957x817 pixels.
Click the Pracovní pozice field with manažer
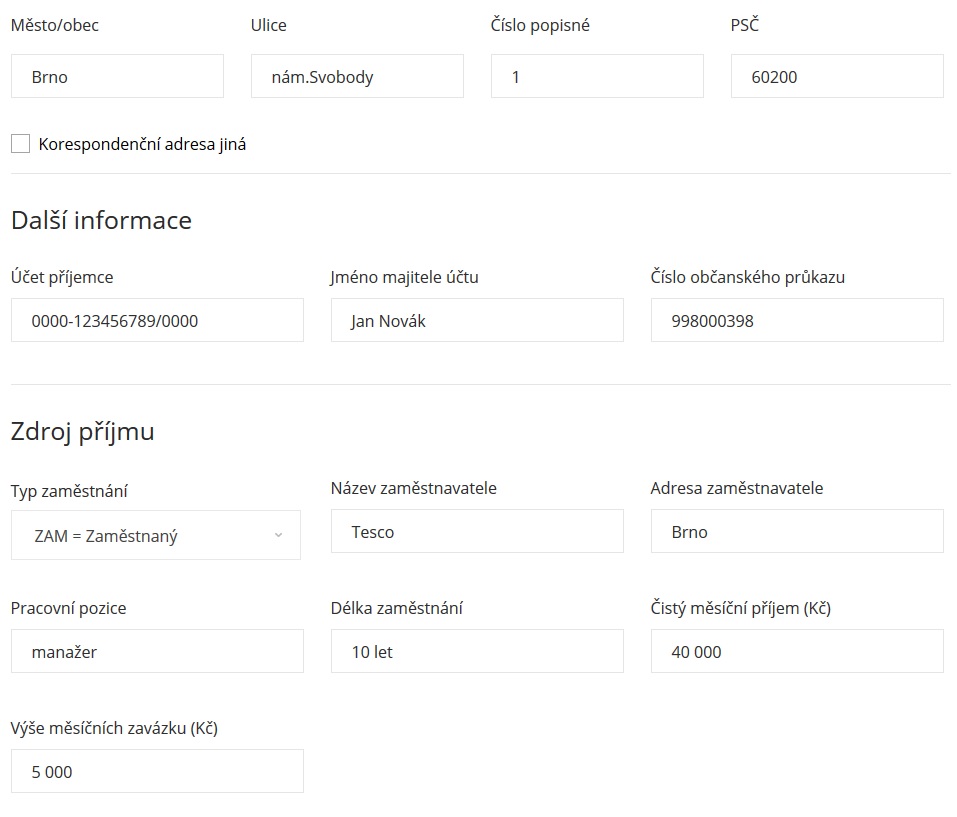coord(157,651)
